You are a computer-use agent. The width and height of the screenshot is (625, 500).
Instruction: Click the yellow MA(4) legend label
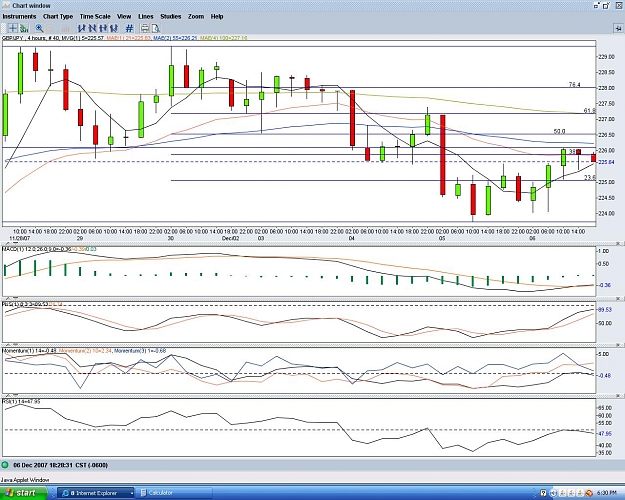tap(224, 38)
